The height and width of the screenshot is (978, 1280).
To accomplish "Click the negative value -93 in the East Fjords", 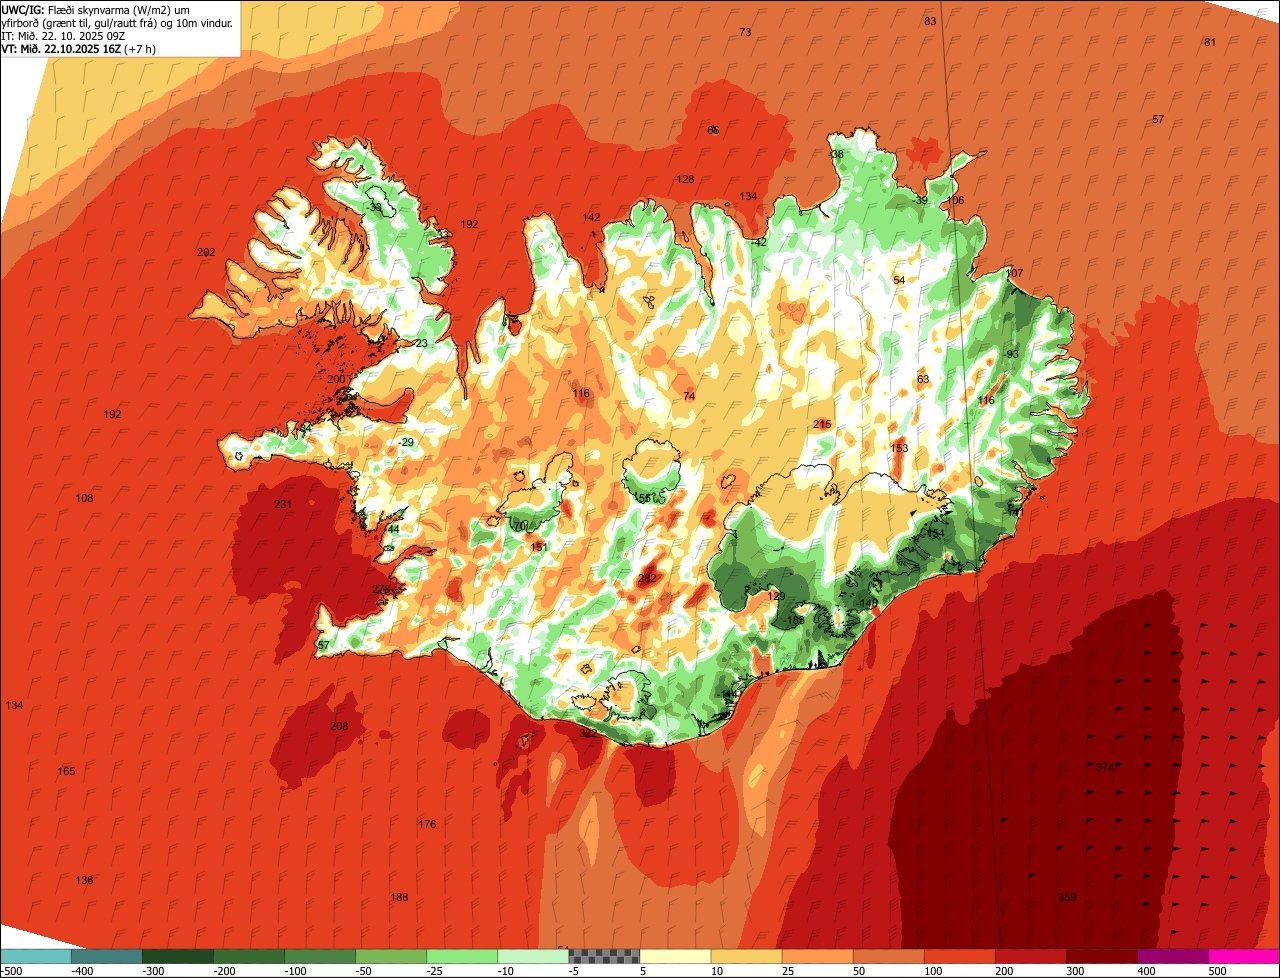I will point(1011,354).
